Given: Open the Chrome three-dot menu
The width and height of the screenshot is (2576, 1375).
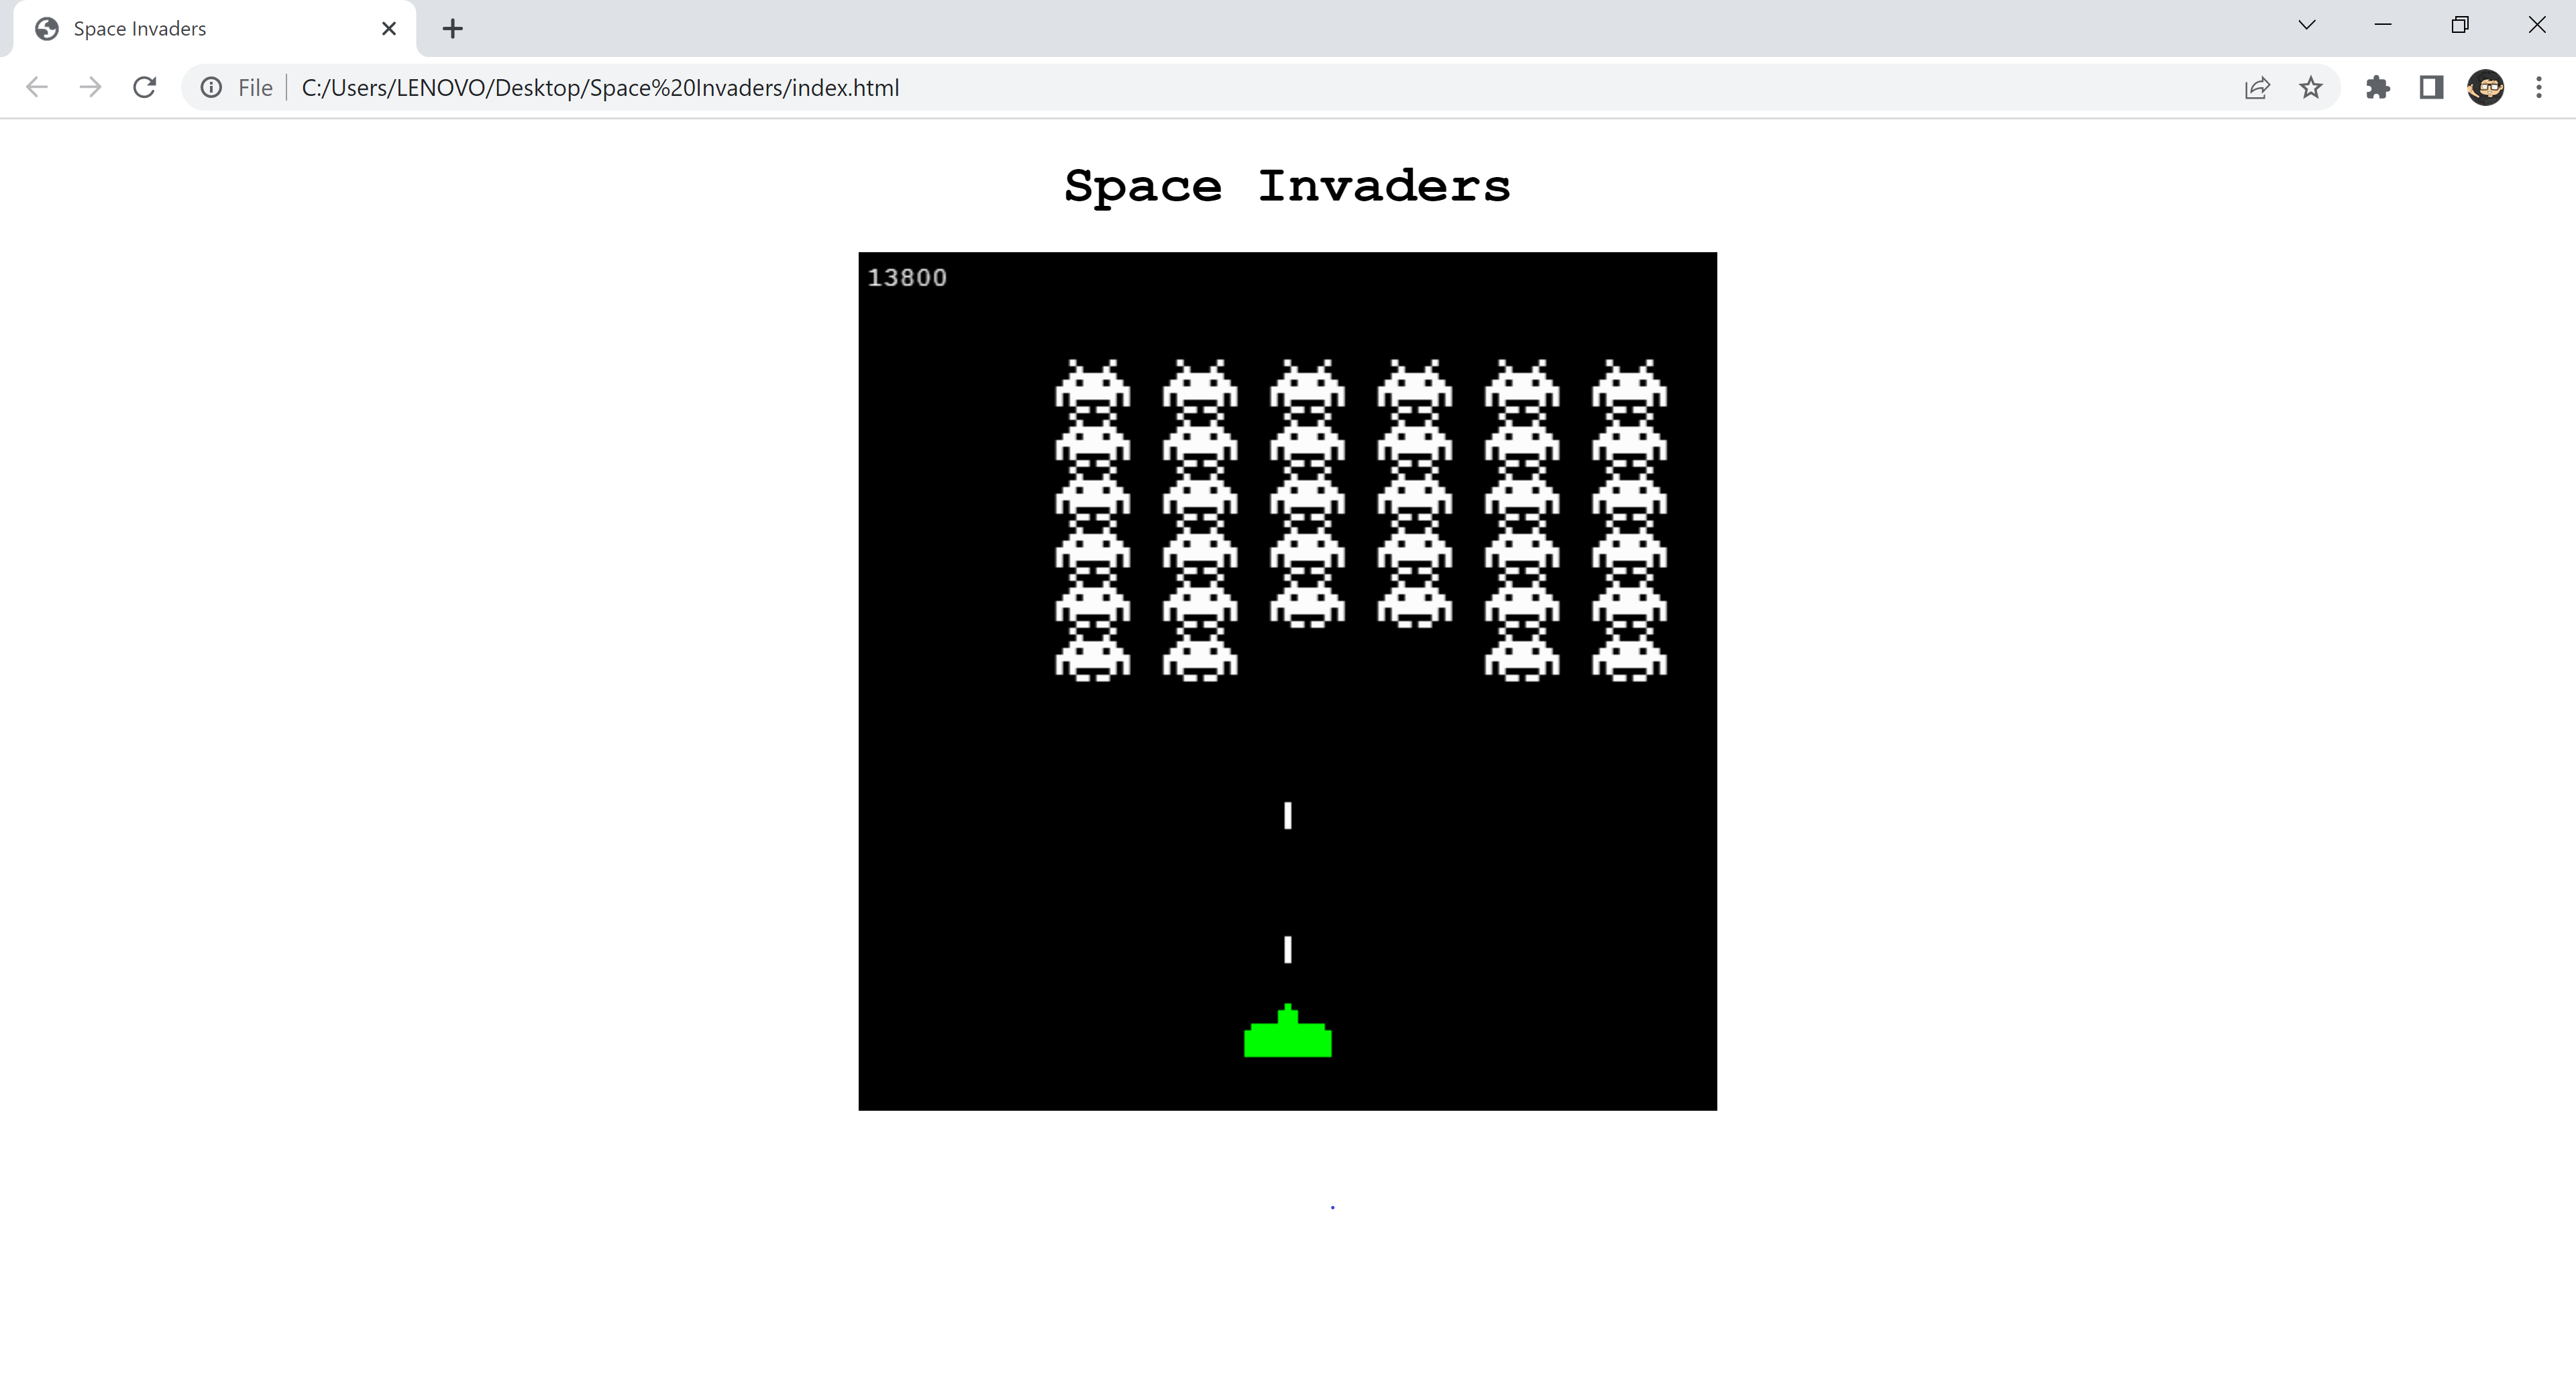Looking at the screenshot, I should pos(2539,87).
